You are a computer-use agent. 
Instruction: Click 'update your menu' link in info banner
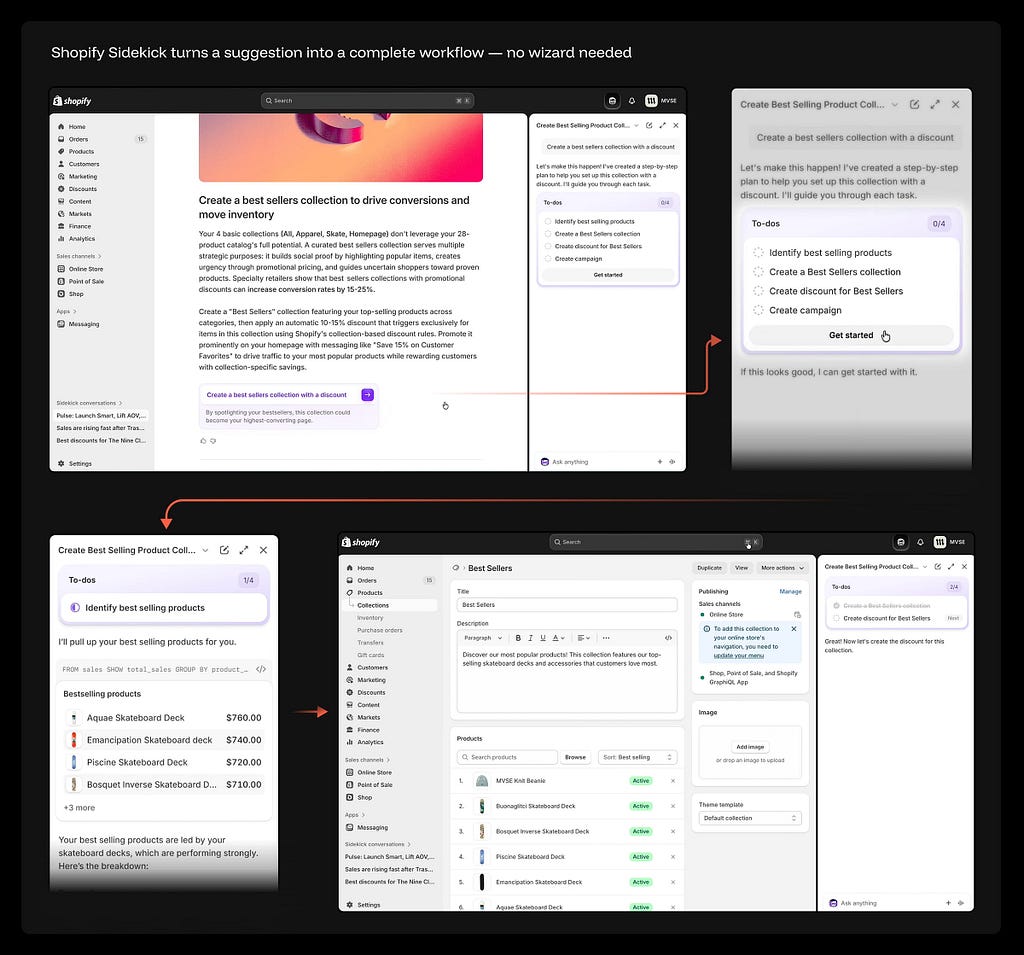(x=739, y=655)
